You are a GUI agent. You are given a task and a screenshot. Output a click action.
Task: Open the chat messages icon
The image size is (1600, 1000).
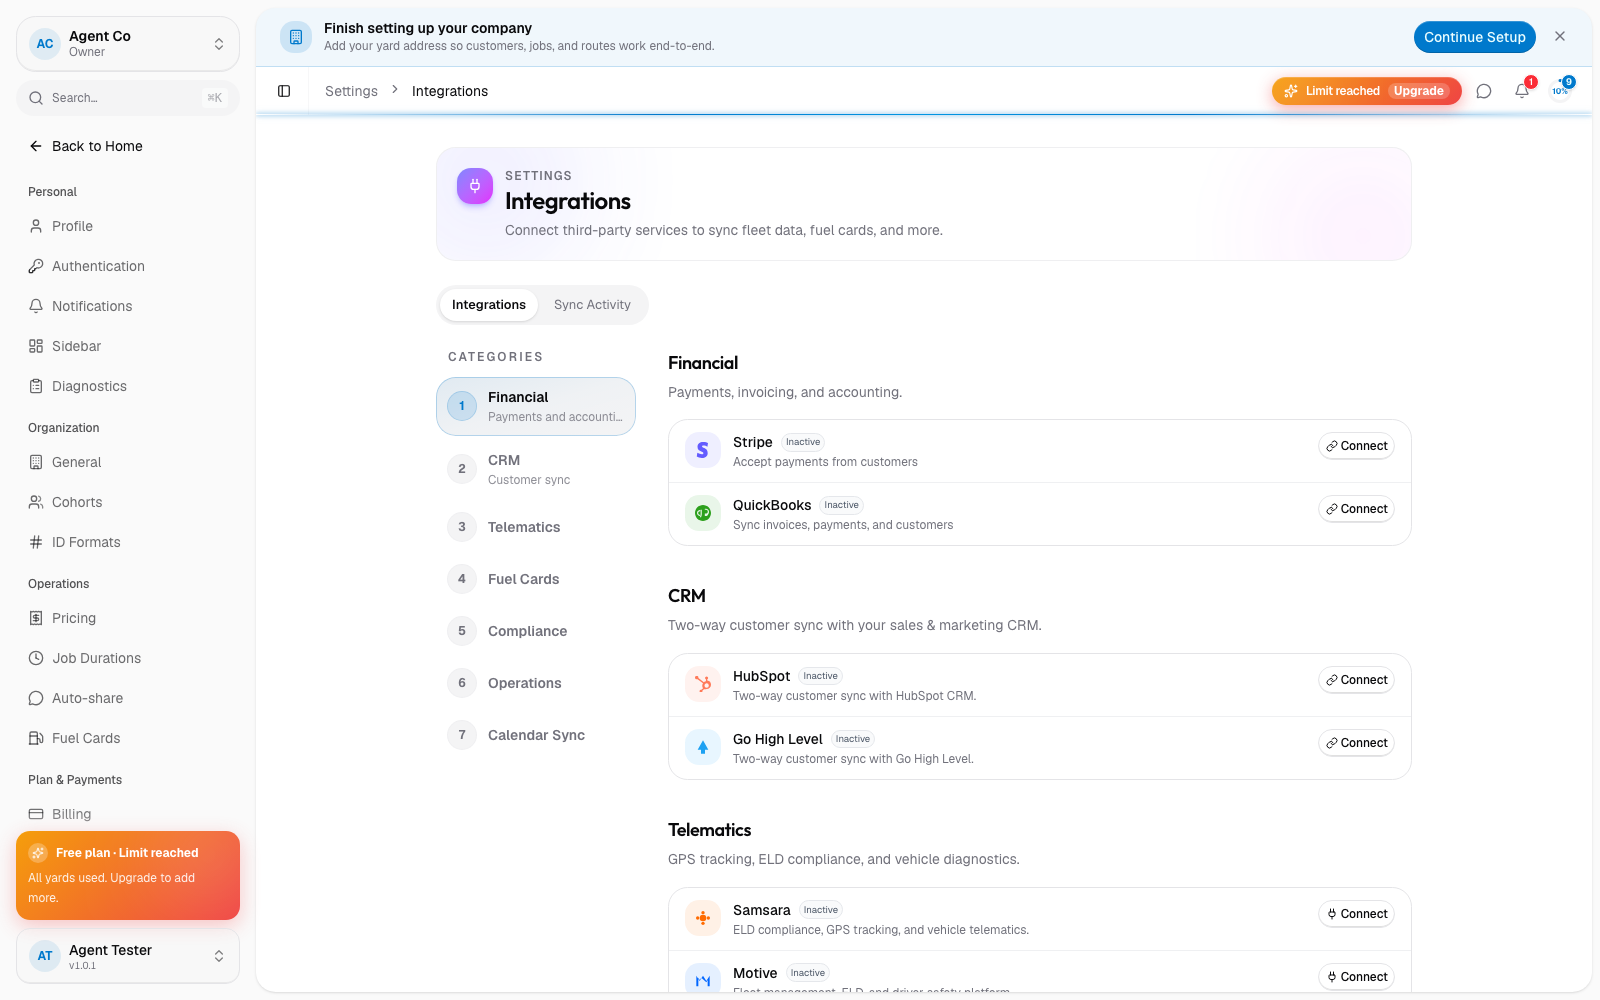point(1484,91)
